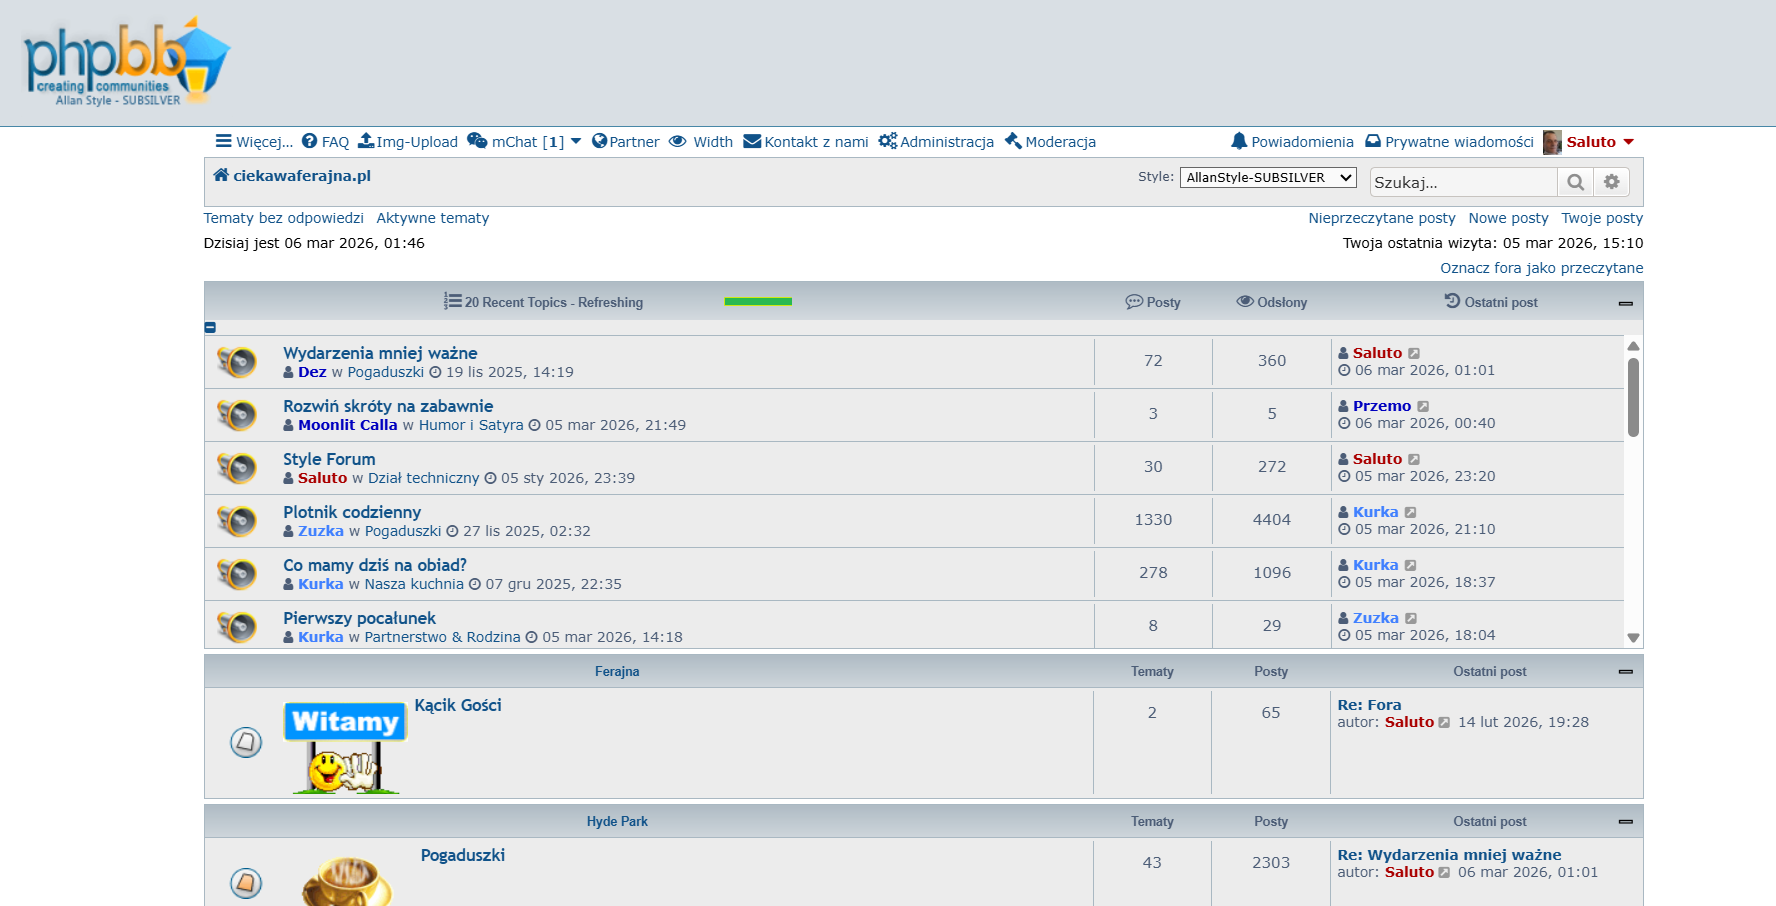The width and height of the screenshot is (1776, 906).
Task: Collapse the Recent Topics panel
Action: (1625, 303)
